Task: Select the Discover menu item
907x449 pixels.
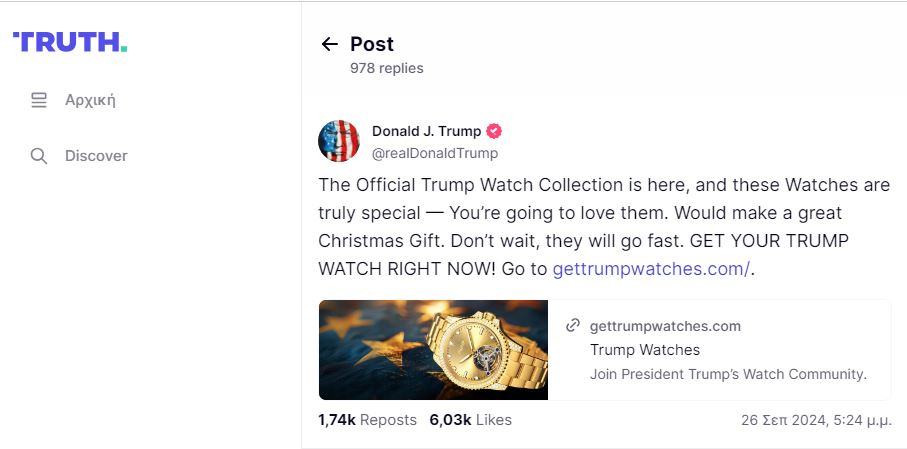Action: (x=96, y=156)
